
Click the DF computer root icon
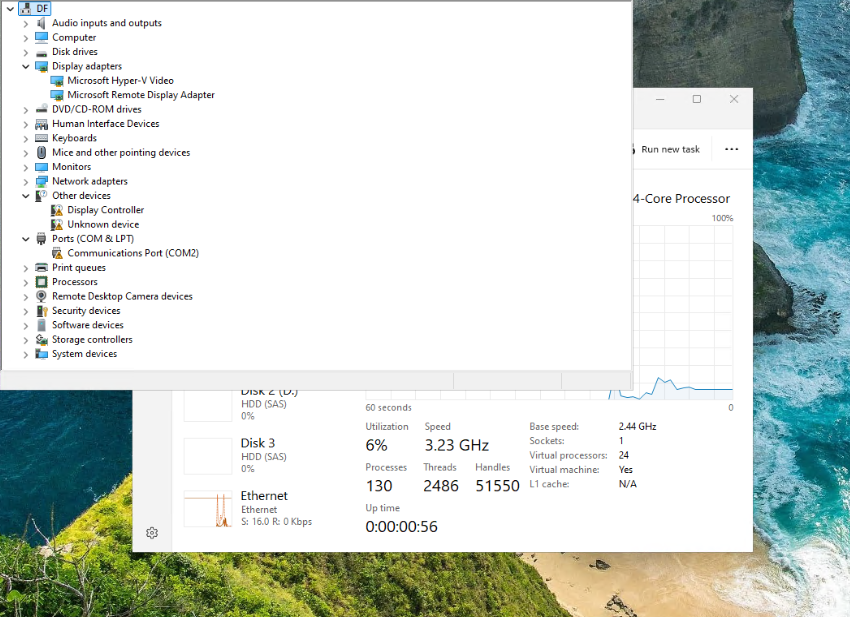point(26,8)
